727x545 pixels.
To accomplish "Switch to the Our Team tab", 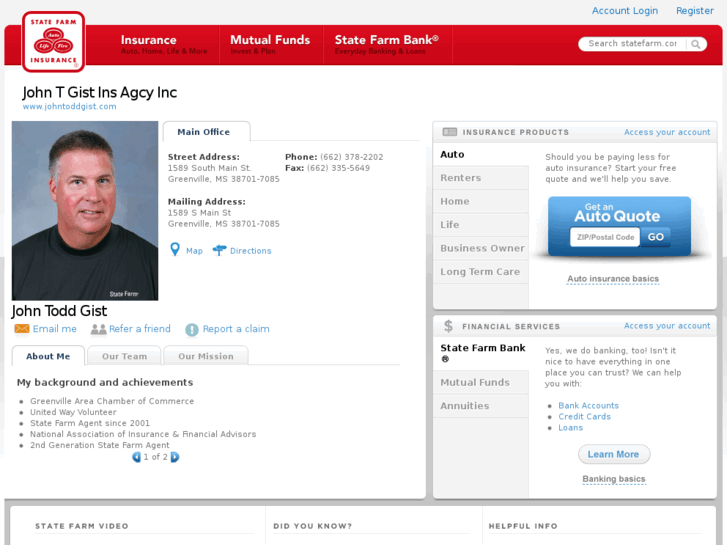I will point(124,356).
